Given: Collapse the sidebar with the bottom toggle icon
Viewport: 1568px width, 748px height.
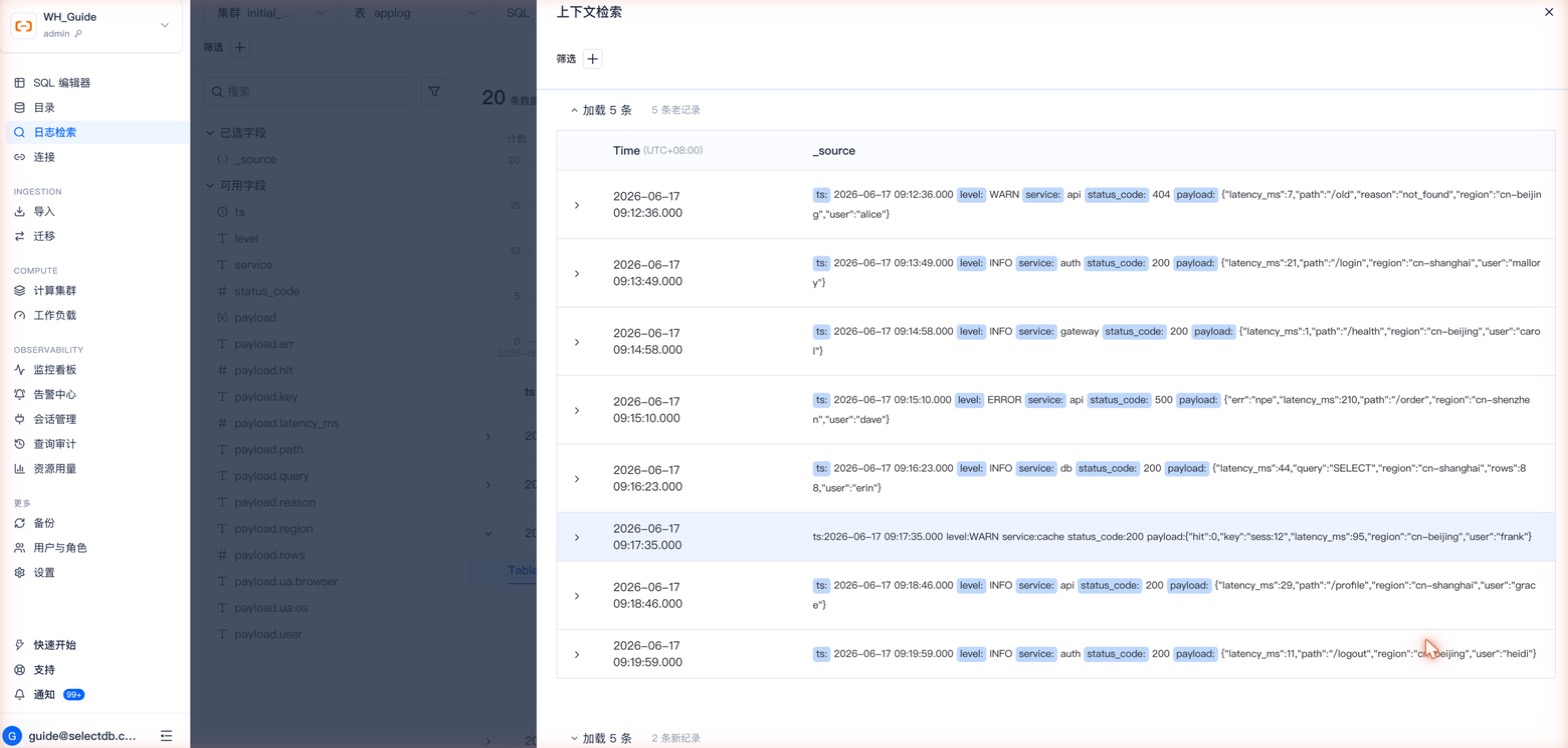Looking at the screenshot, I should click(166, 736).
